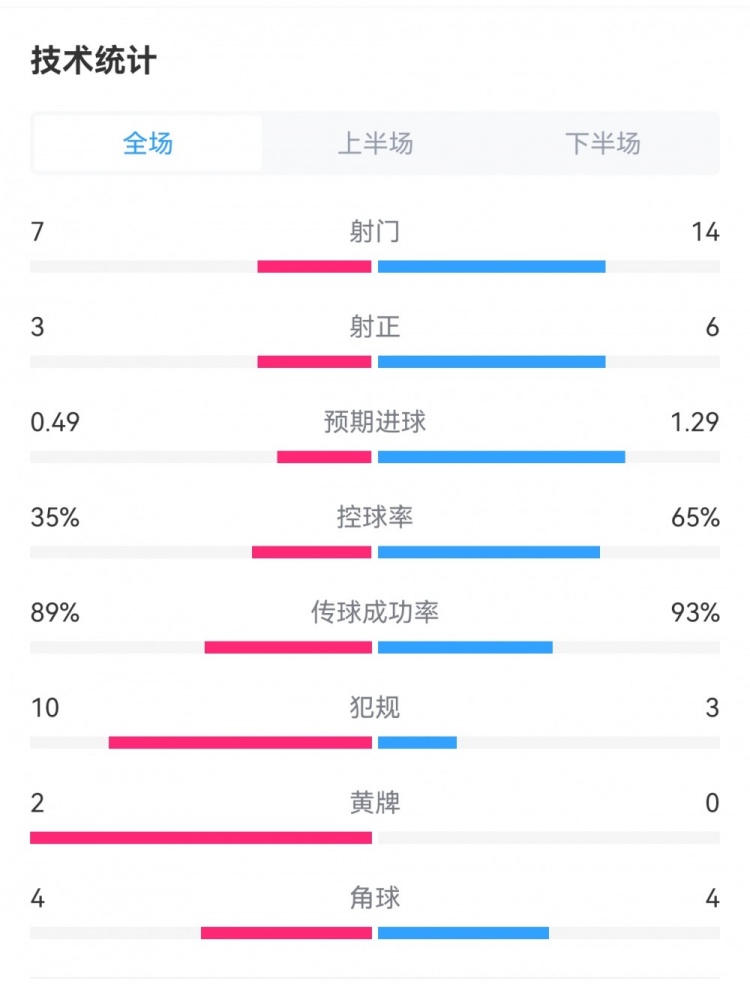Click the 射正 stat label
Viewport: 750px width, 984px height.
click(x=375, y=327)
